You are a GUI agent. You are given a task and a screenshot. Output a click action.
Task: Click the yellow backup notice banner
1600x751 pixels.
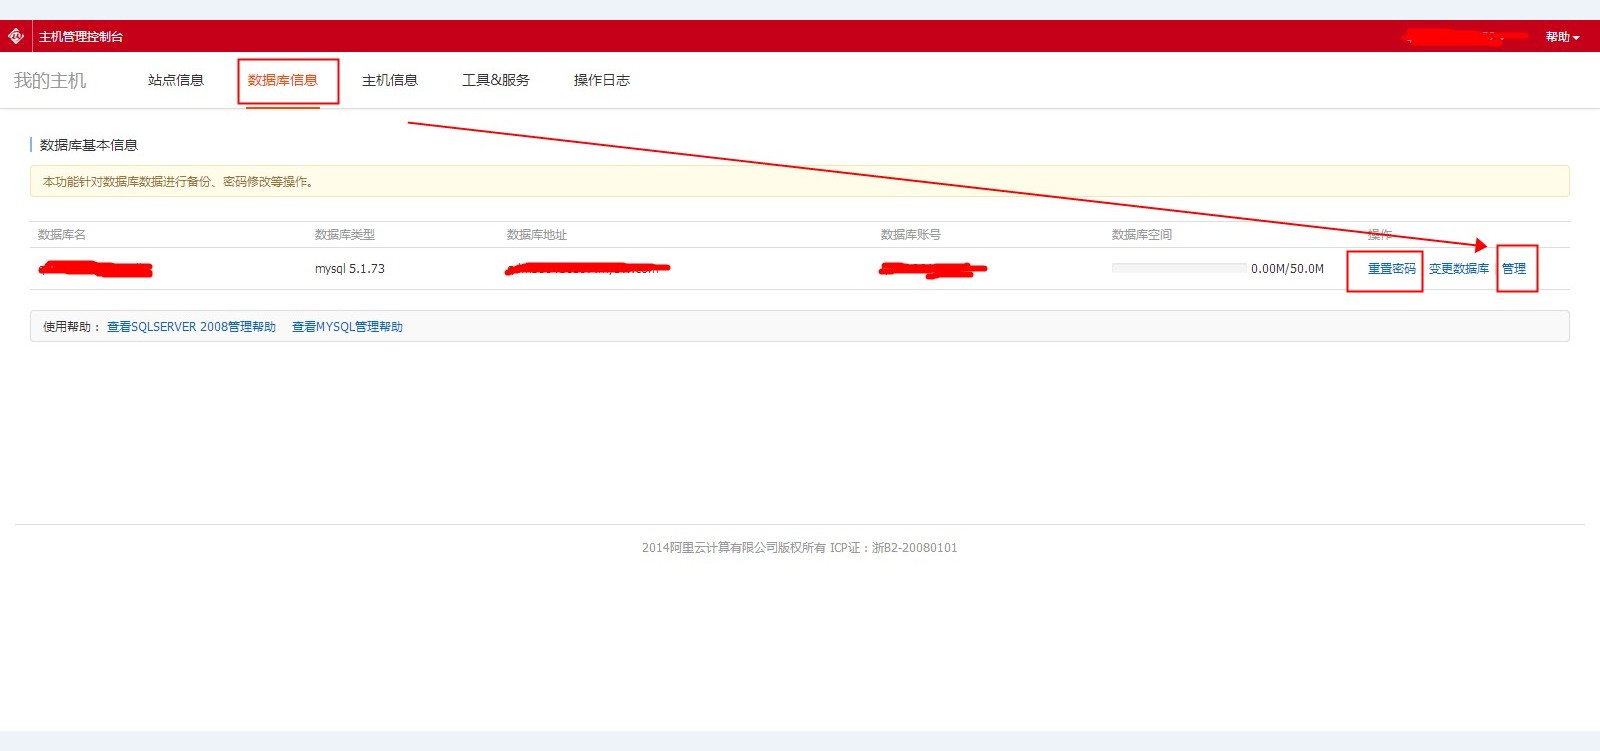799,181
